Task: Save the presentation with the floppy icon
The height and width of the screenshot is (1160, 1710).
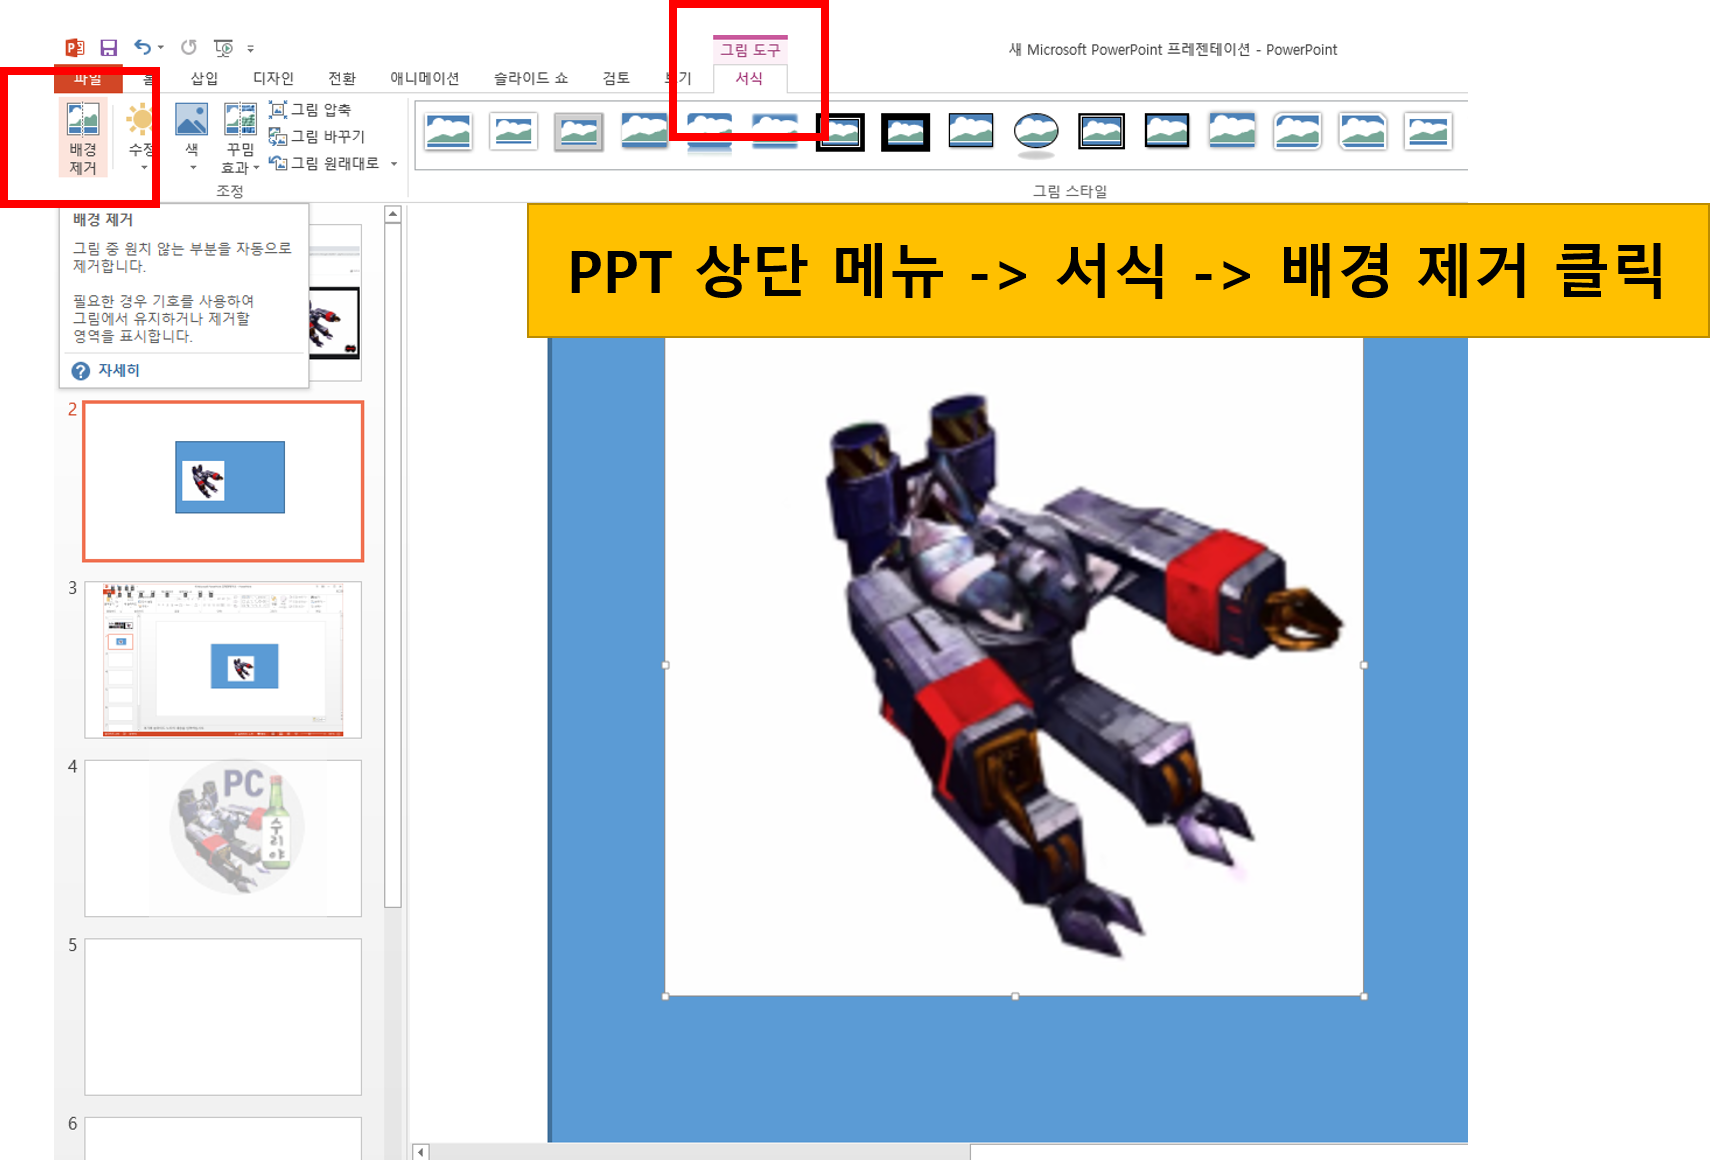Action: [109, 47]
